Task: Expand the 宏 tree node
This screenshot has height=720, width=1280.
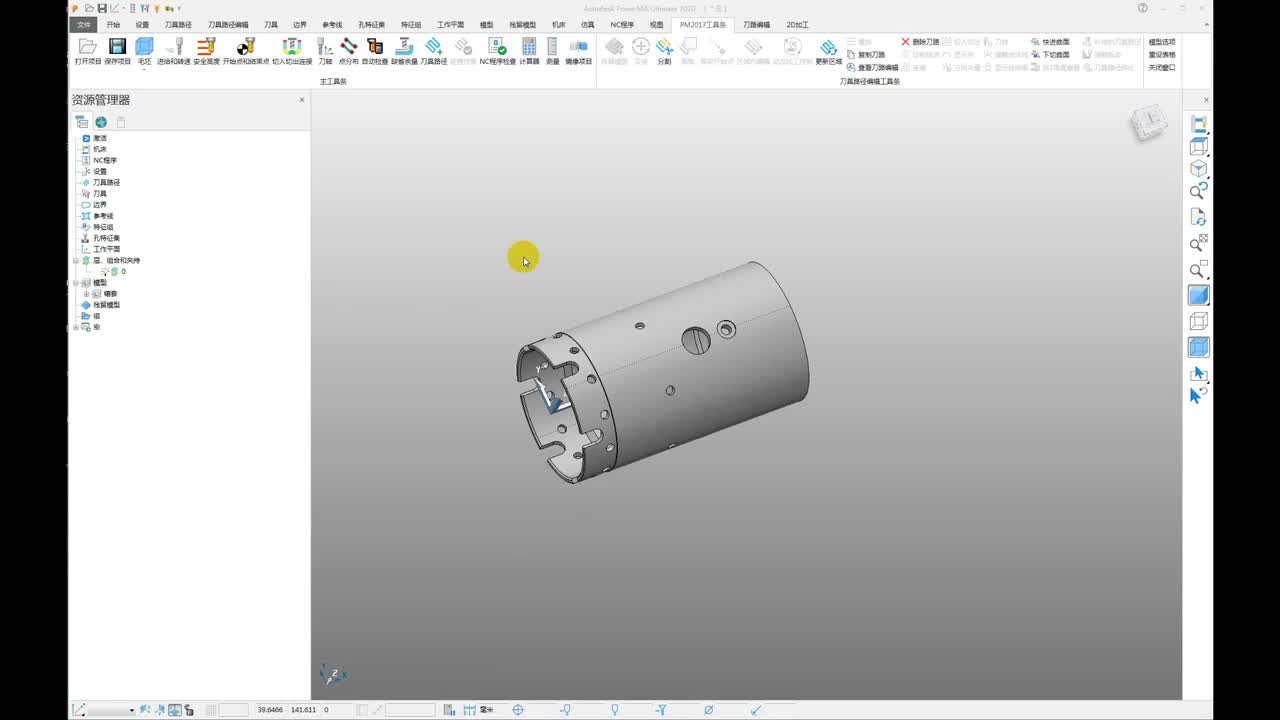Action: (x=76, y=327)
